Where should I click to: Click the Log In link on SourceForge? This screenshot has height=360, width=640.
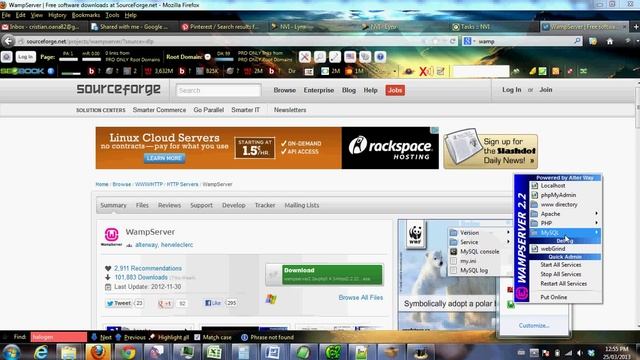tap(511, 90)
